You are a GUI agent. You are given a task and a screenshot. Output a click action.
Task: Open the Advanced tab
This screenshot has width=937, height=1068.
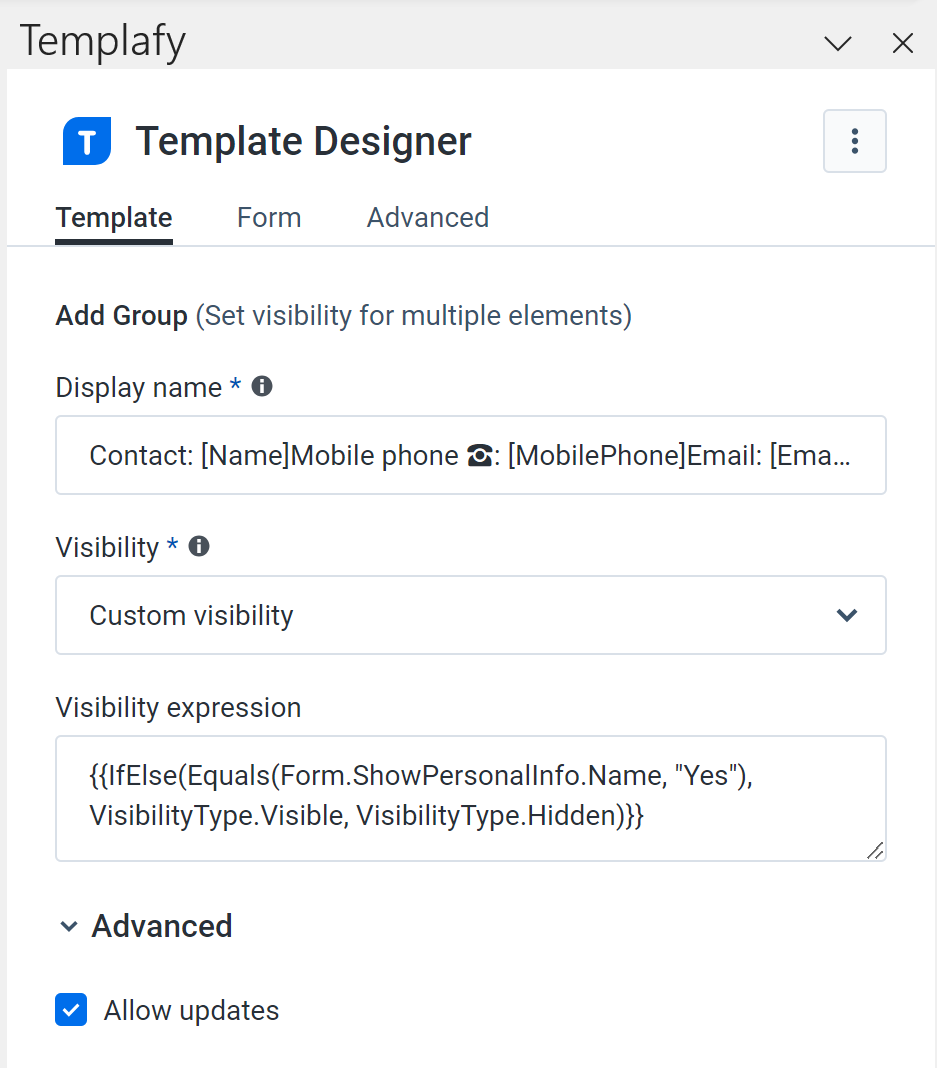coord(428,218)
